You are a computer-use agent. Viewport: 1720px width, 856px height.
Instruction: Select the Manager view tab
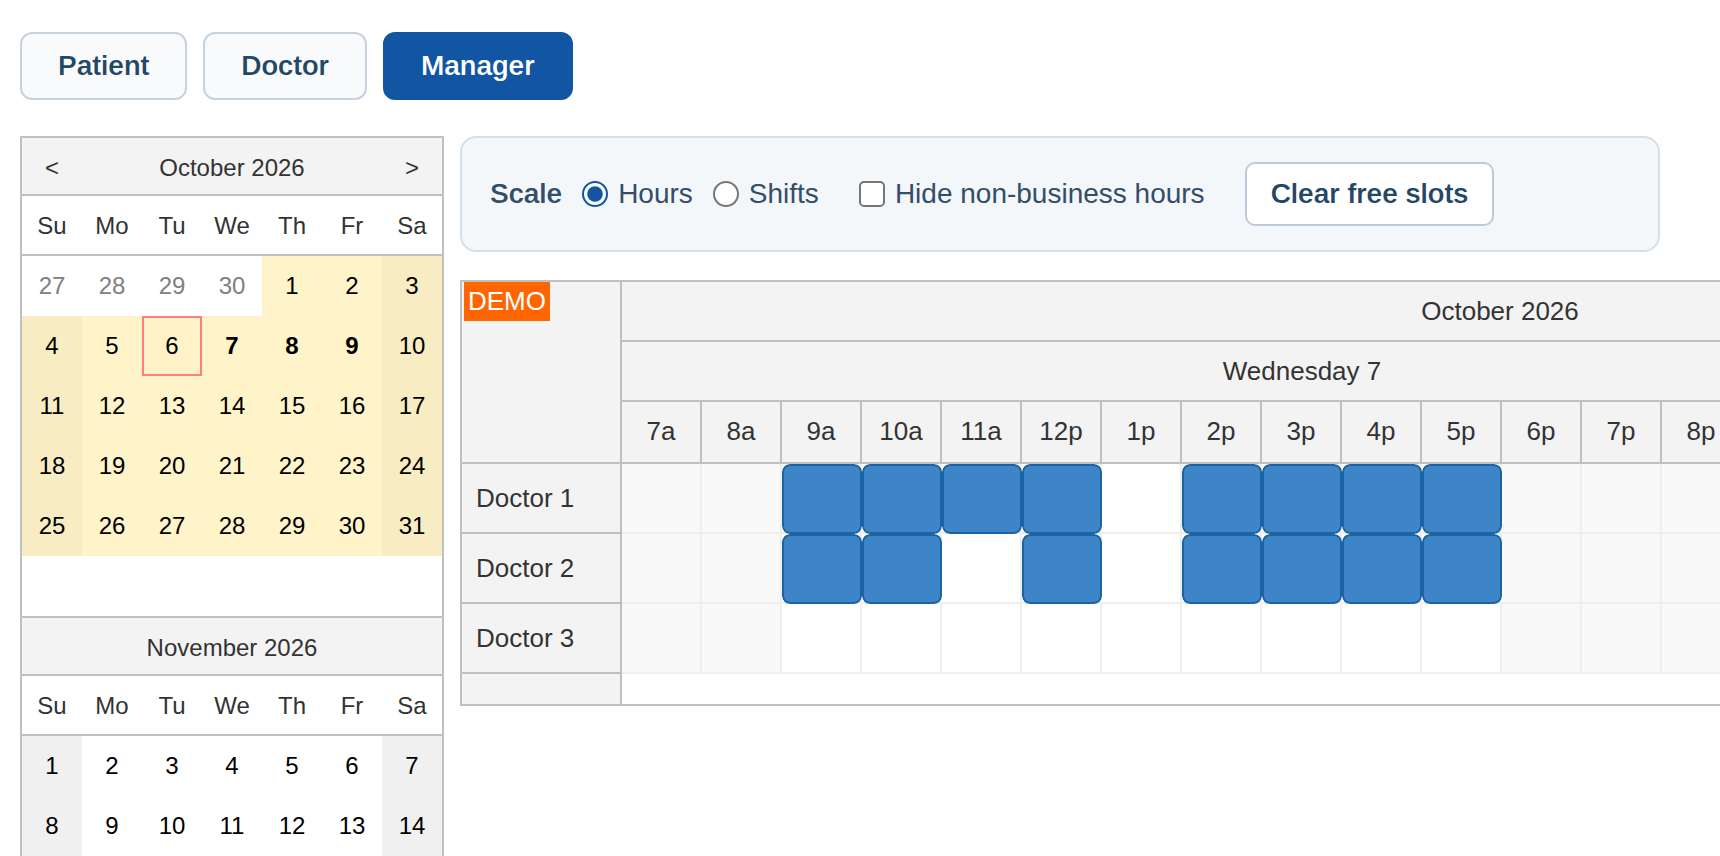pos(478,66)
